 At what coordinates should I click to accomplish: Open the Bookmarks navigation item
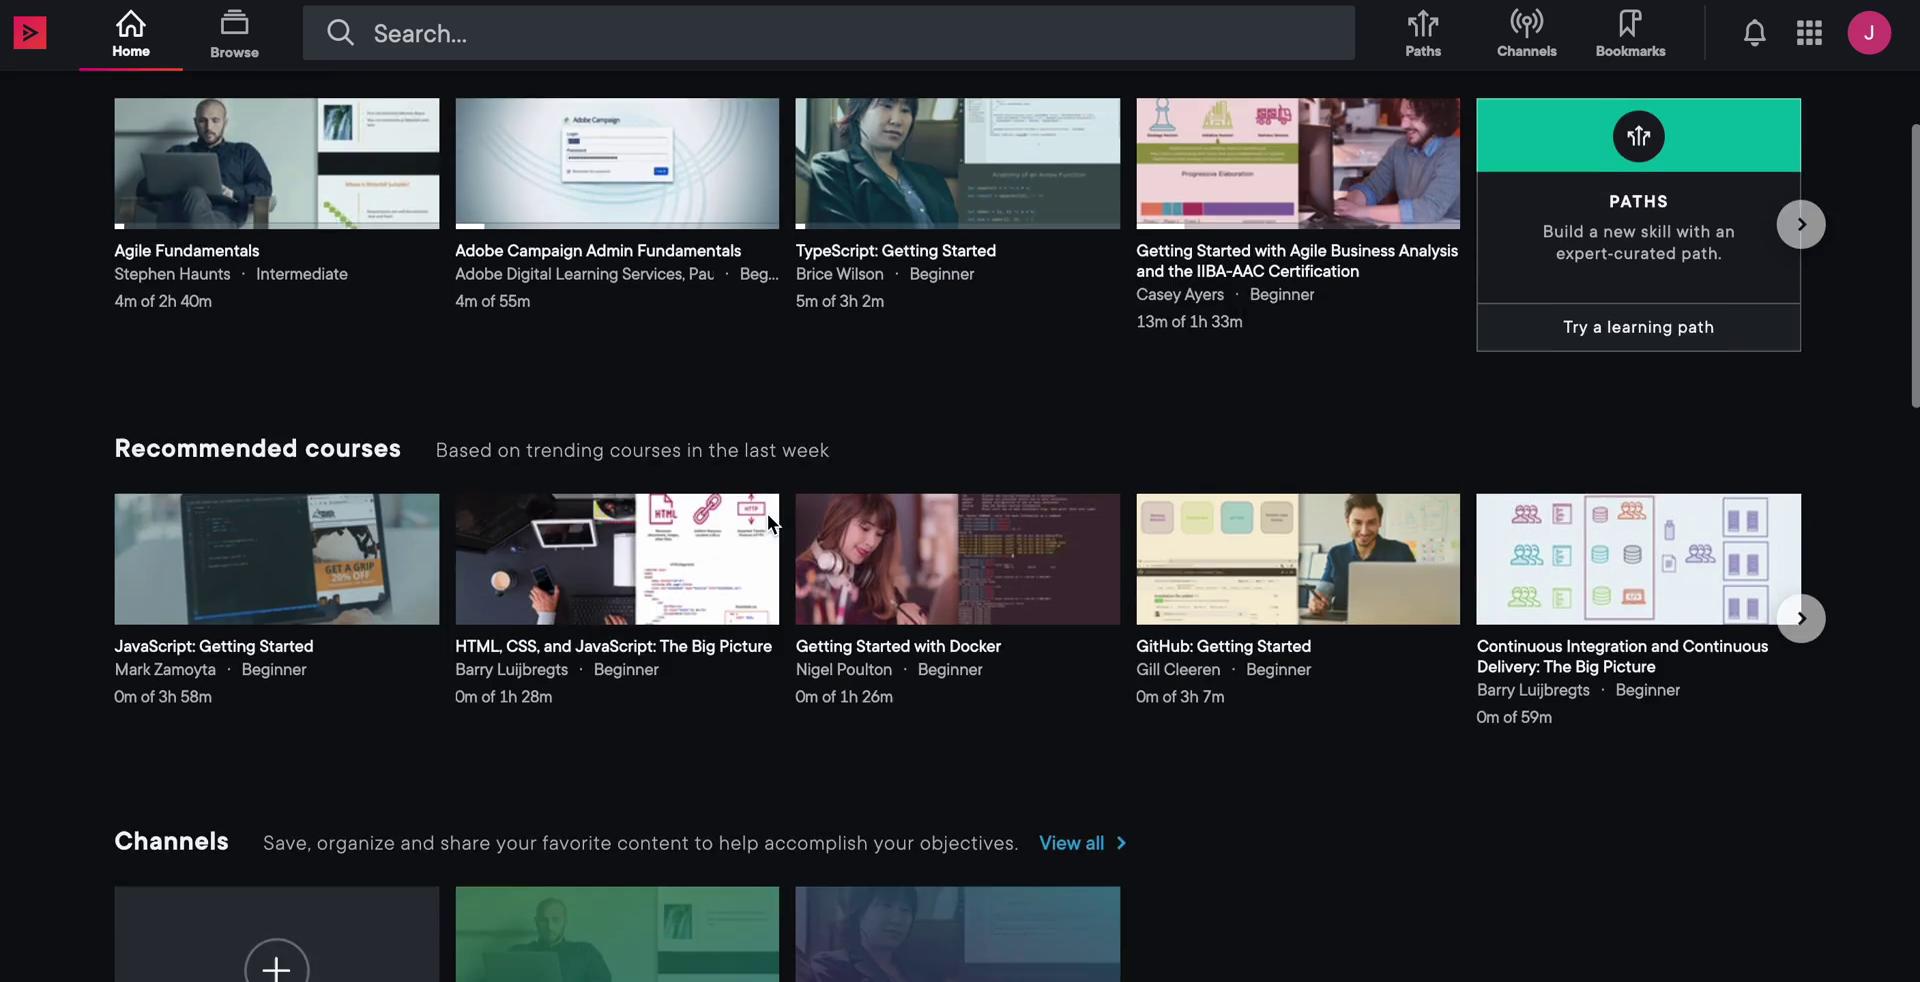coord(1630,34)
